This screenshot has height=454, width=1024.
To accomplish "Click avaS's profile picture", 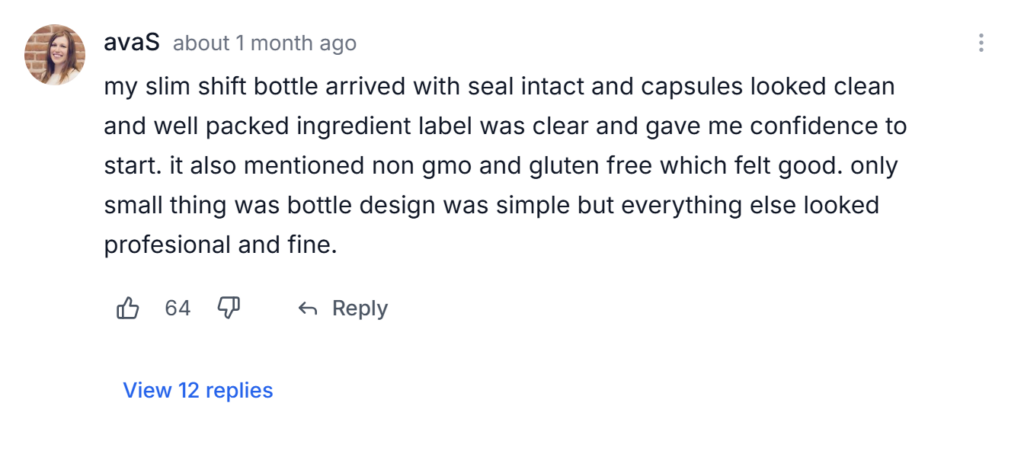I will 54,55.
